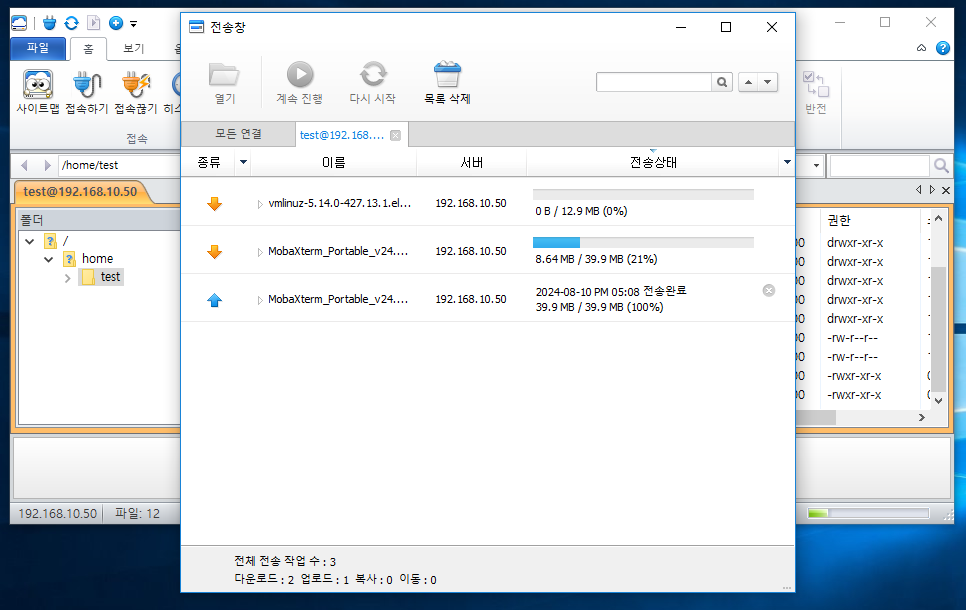Click the previous result up arrow button
The height and width of the screenshot is (610, 966).
coord(748,82)
